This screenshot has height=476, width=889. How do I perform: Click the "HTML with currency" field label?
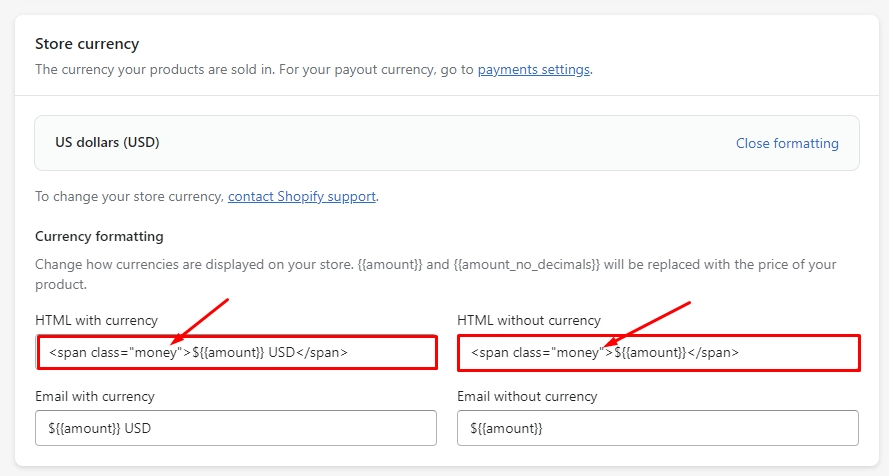click(x=96, y=321)
